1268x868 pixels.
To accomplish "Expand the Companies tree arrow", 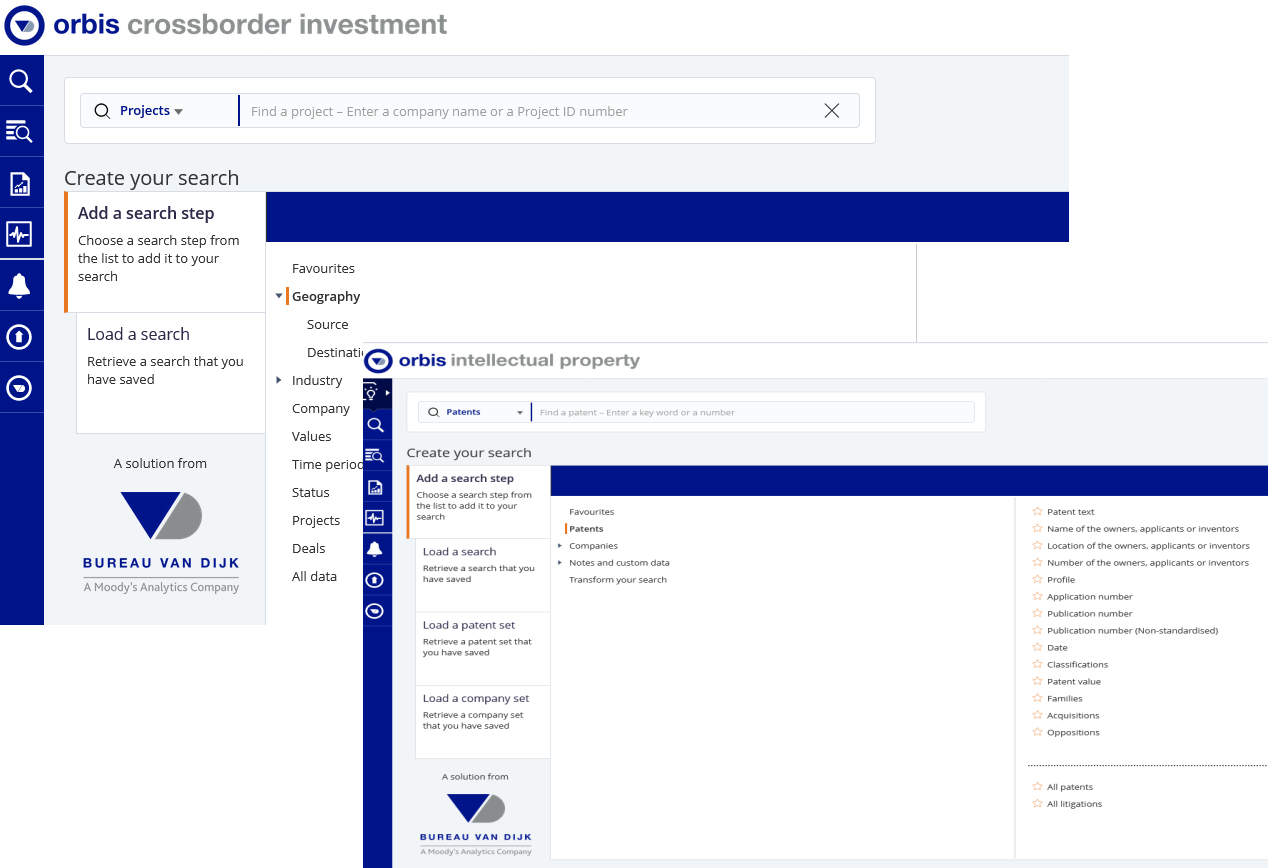I will tap(560, 546).
